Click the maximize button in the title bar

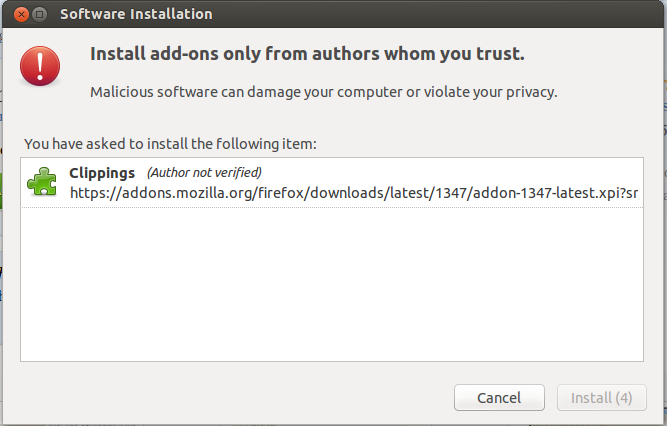(x=38, y=15)
